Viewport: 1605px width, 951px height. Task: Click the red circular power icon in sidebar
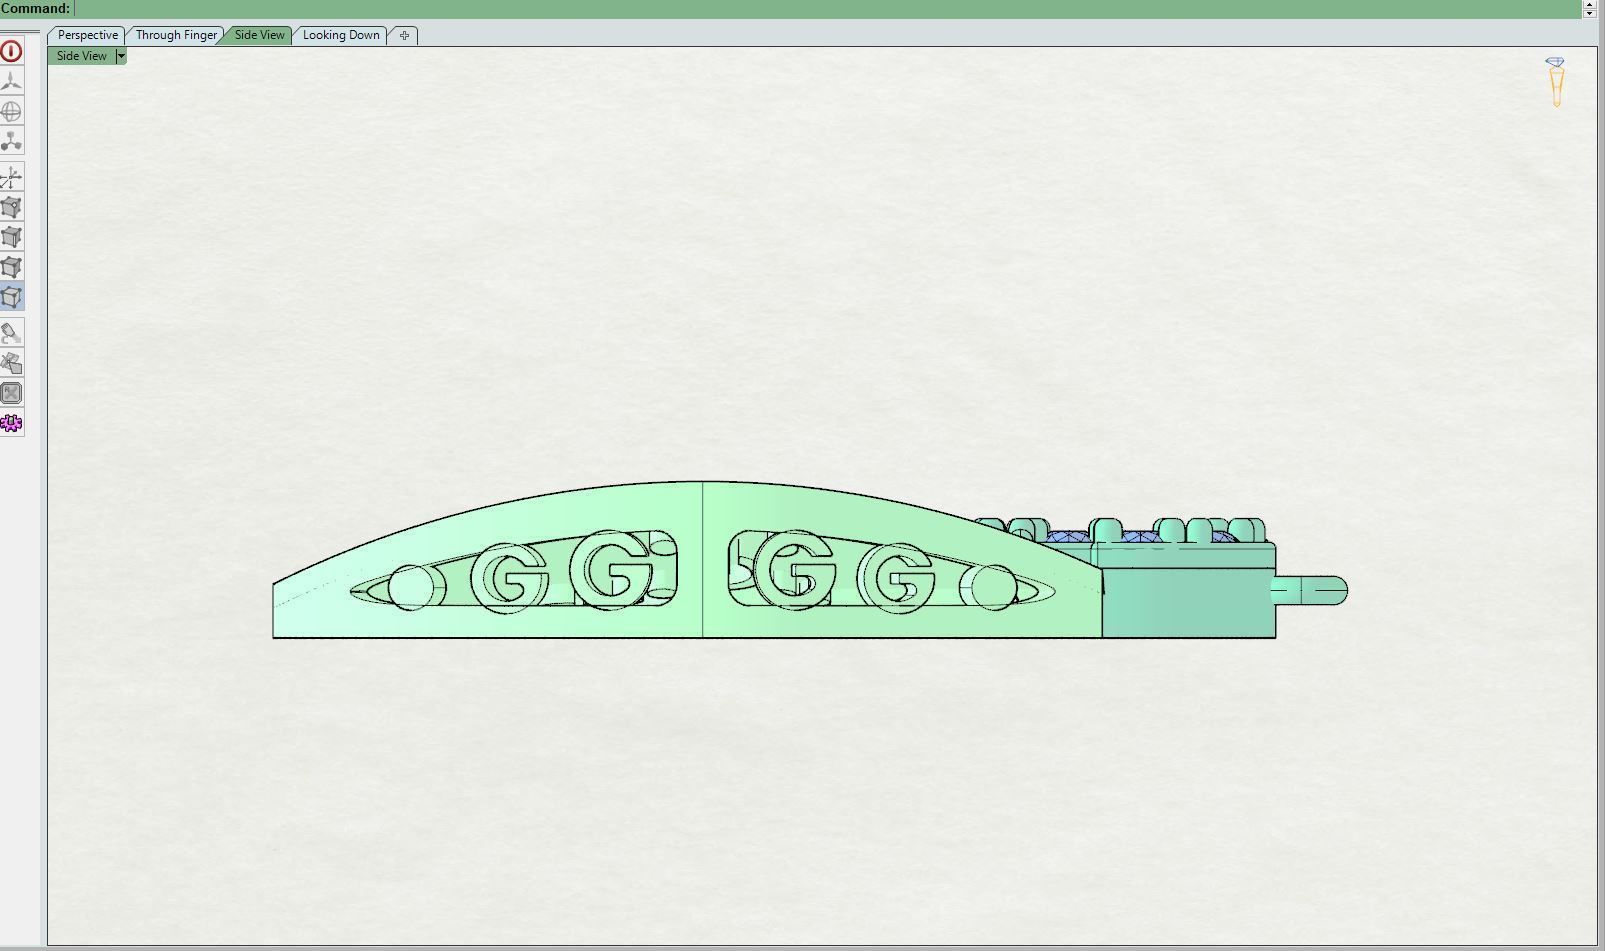tap(11, 51)
